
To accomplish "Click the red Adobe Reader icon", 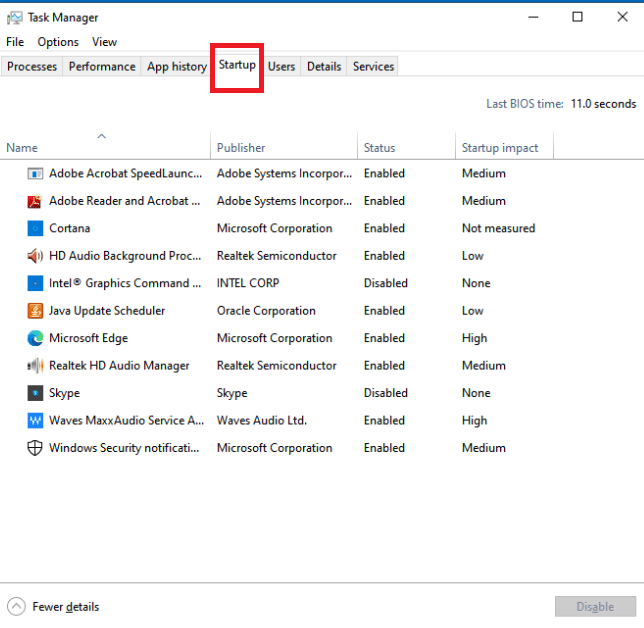I will coord(35,201).
